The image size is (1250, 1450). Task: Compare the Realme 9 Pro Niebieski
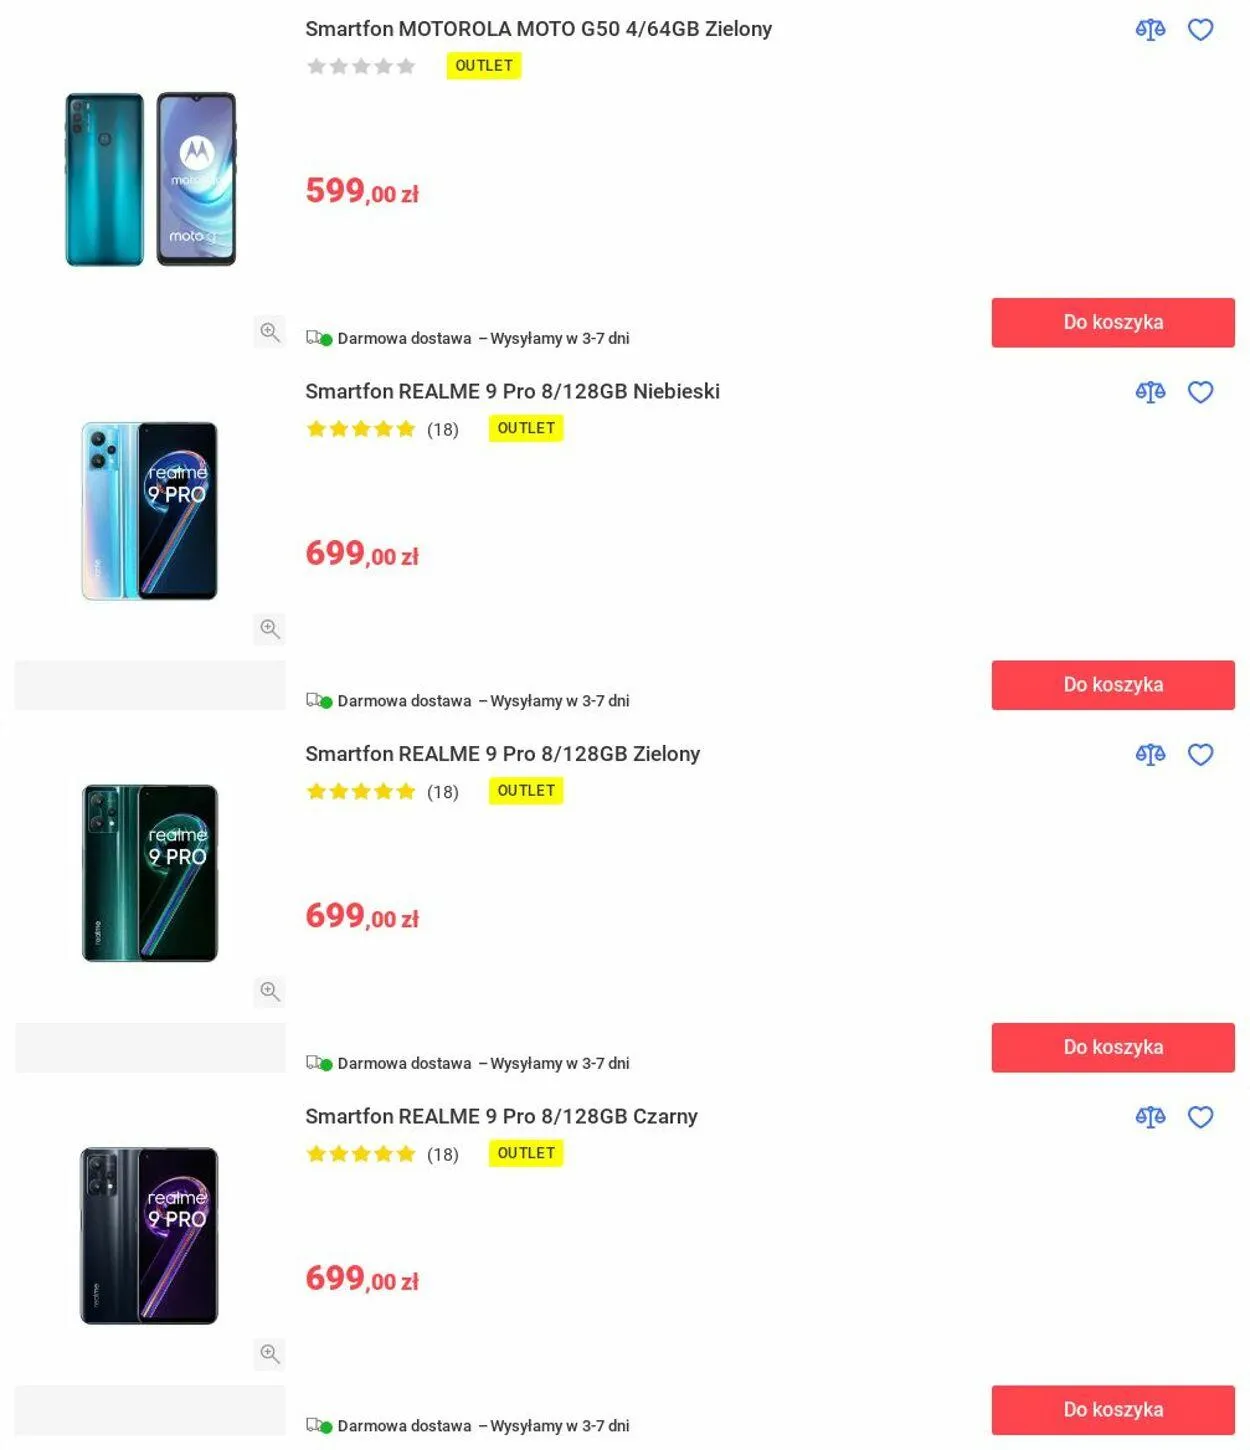point(1150,392)
